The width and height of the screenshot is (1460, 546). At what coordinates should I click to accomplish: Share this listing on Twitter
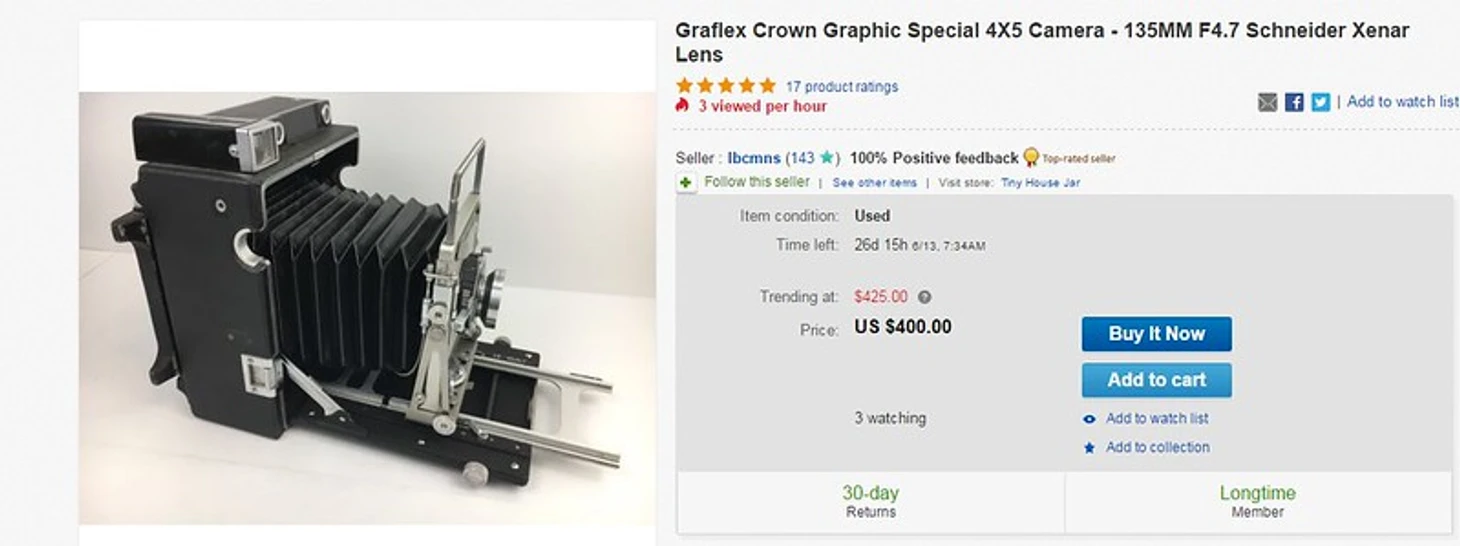pyautogui.click(x=1320, y=102)
